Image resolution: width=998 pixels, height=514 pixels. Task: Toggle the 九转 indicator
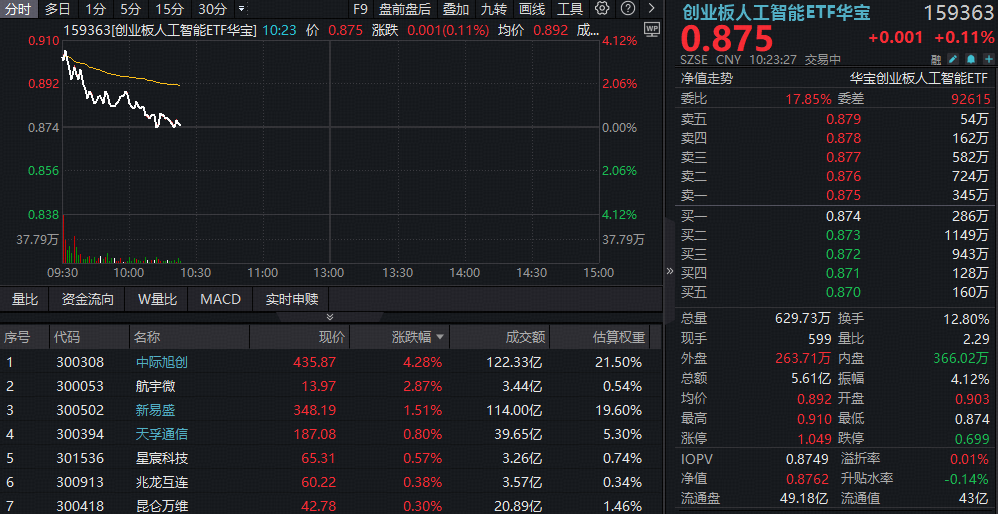[494, 9]
